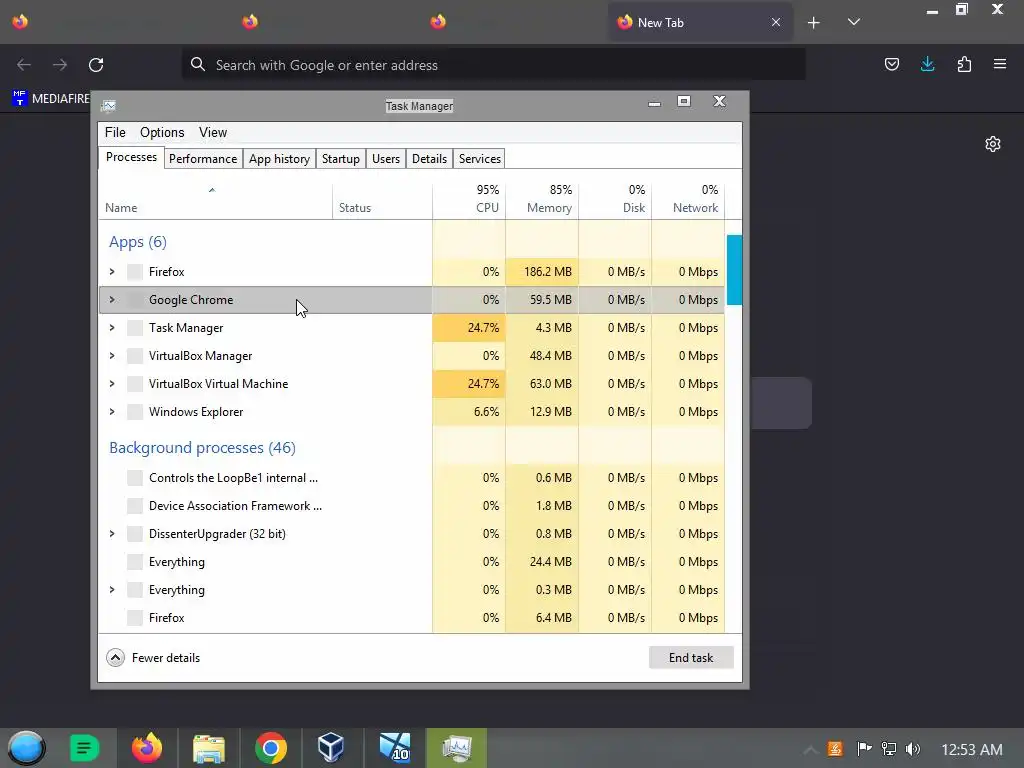Click the blue process list scrollbar thumb
This screenshot has width=1024, height=768.
pos(734,270)
